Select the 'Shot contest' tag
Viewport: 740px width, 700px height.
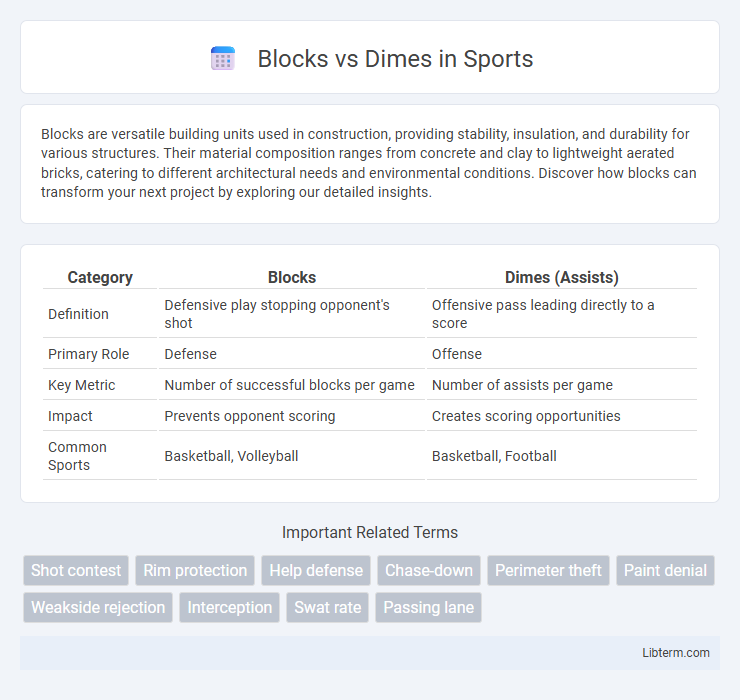tap(76, 570)
